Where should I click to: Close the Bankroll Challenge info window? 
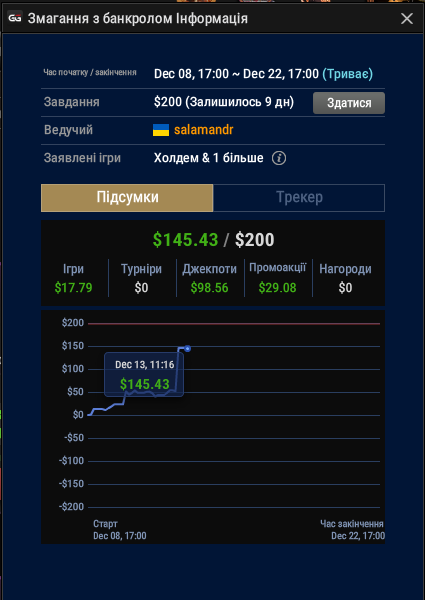click(x=407, y=18)
